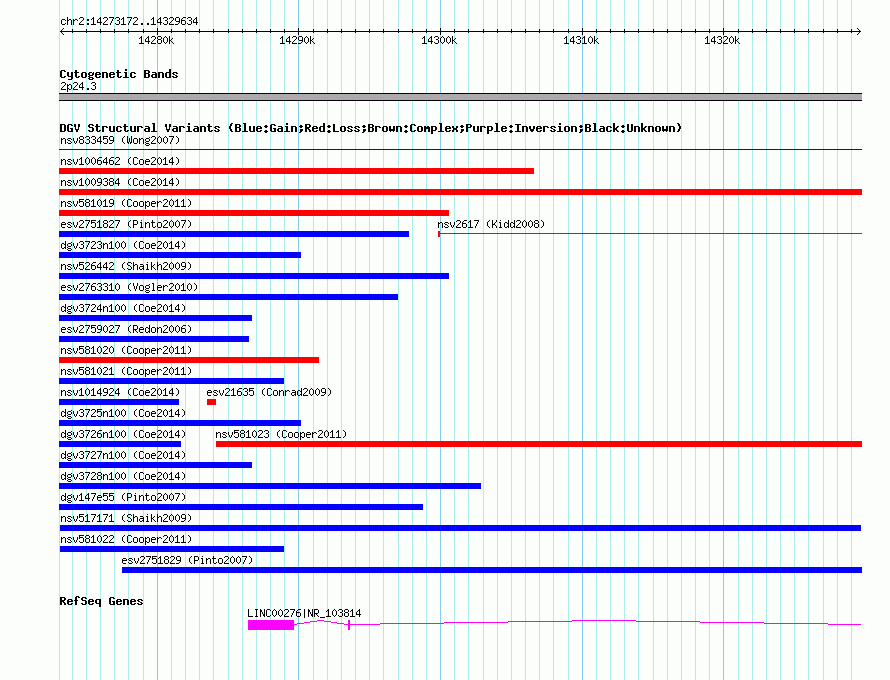The height and width of the screenshot is (680, 890).
Task: Click the 2p24.3 cytogenetic band label
Action: point(78,86)
